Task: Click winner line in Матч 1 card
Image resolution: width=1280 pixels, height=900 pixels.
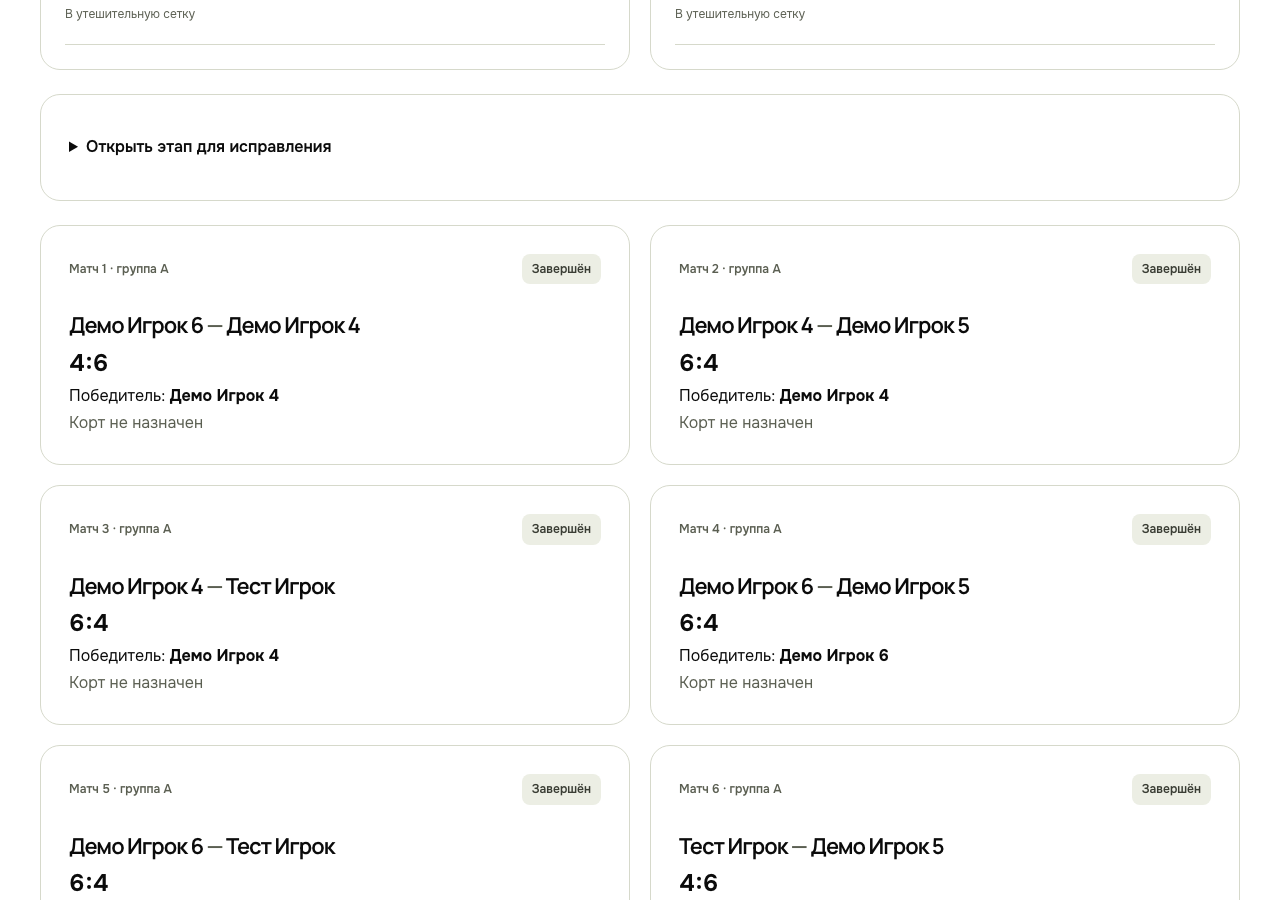Action: (x=174, y=395)
